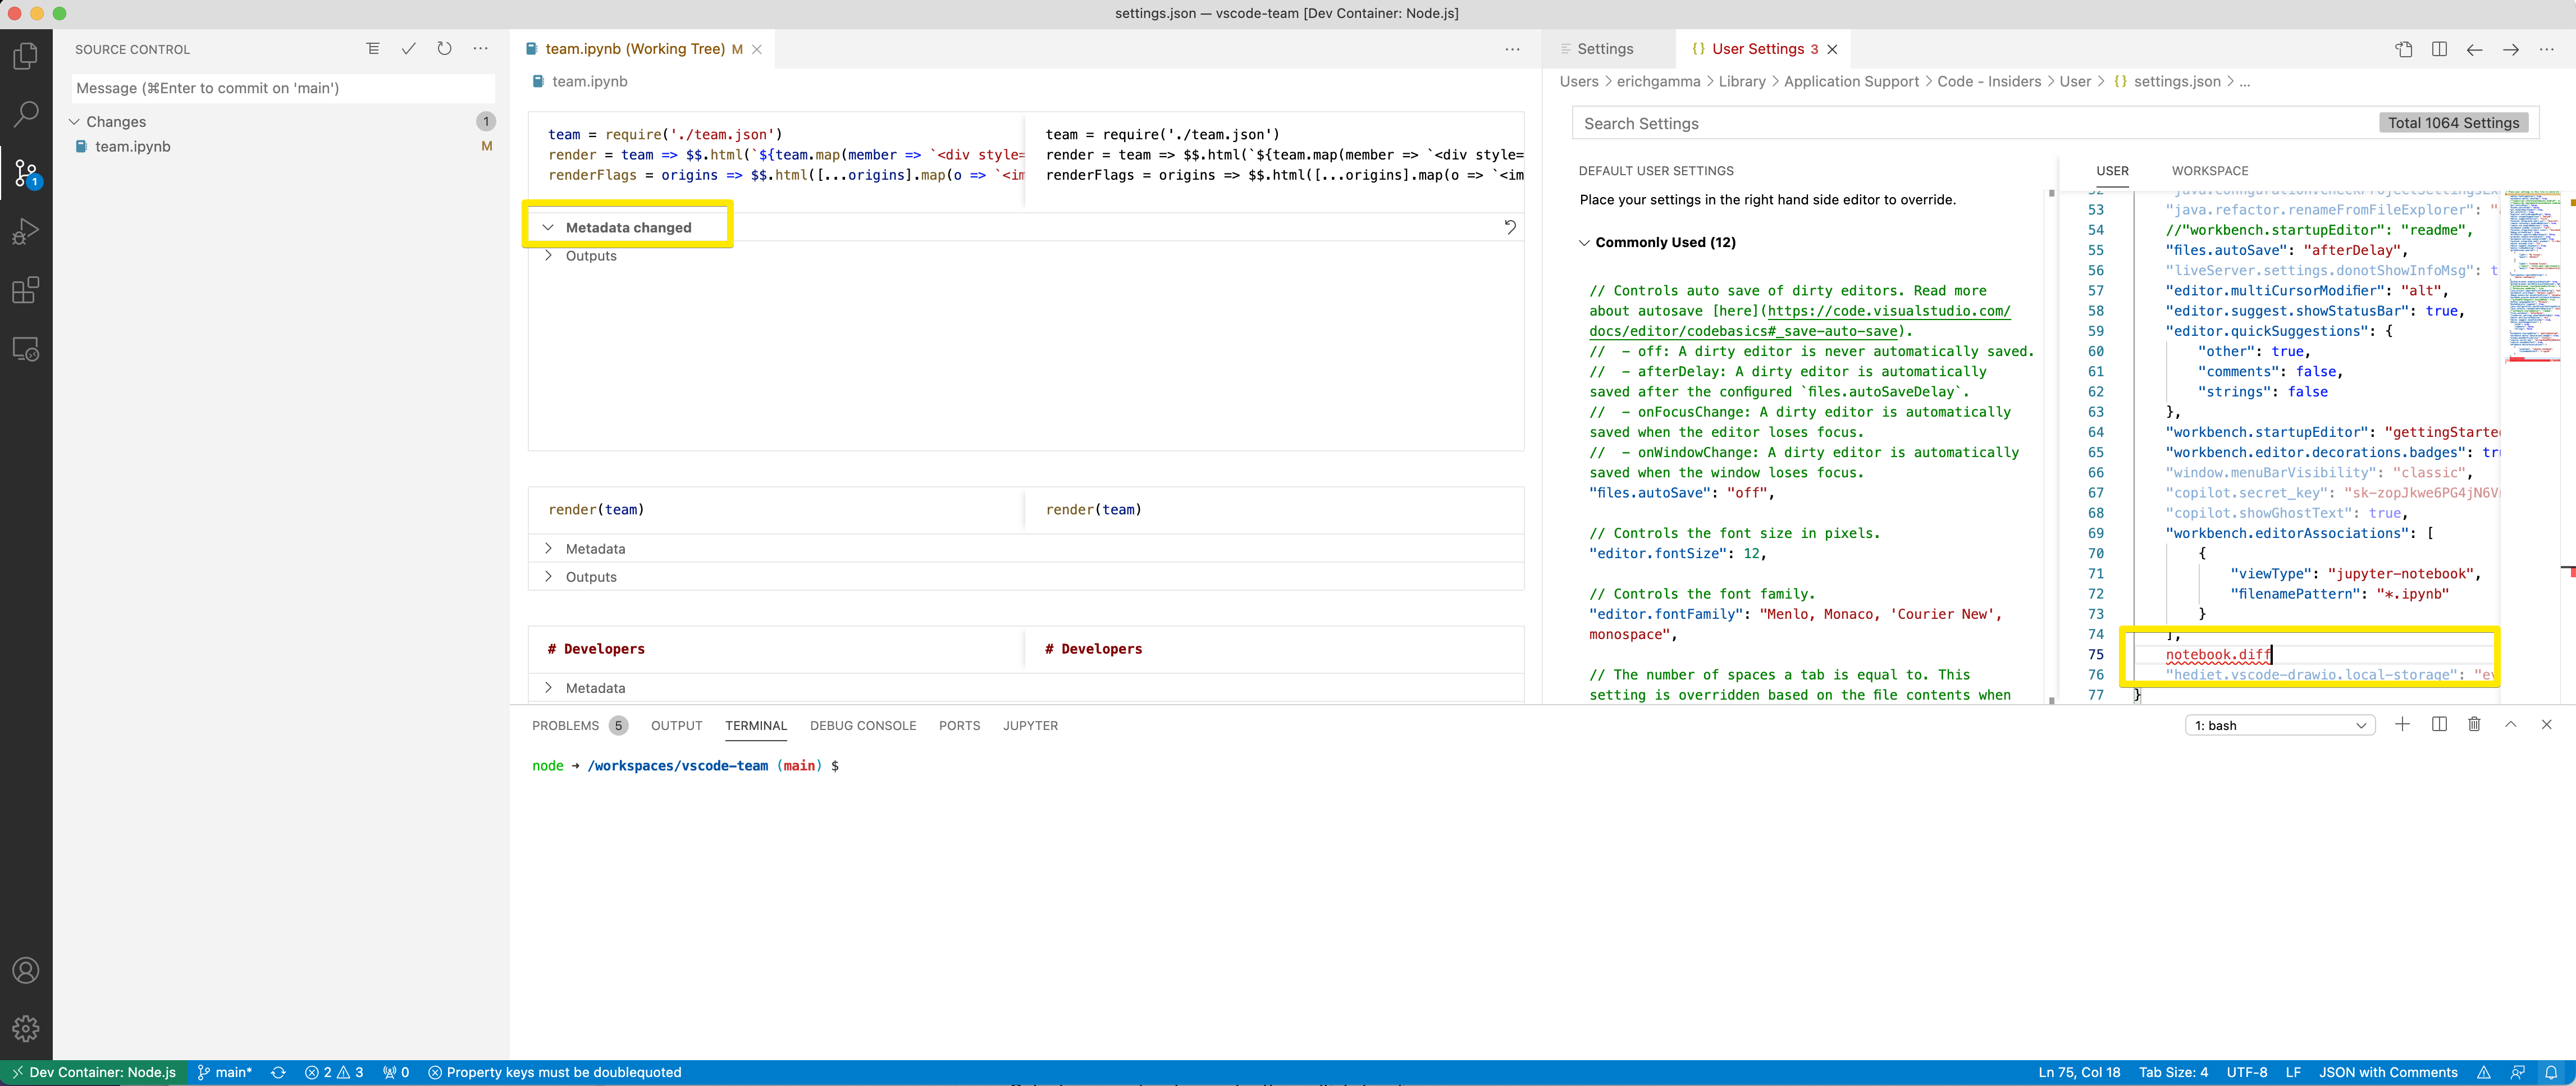Maximize the terminal panel with the chevron
The height and width of the screenshot is (1086, 2576).
[2511, 725]
